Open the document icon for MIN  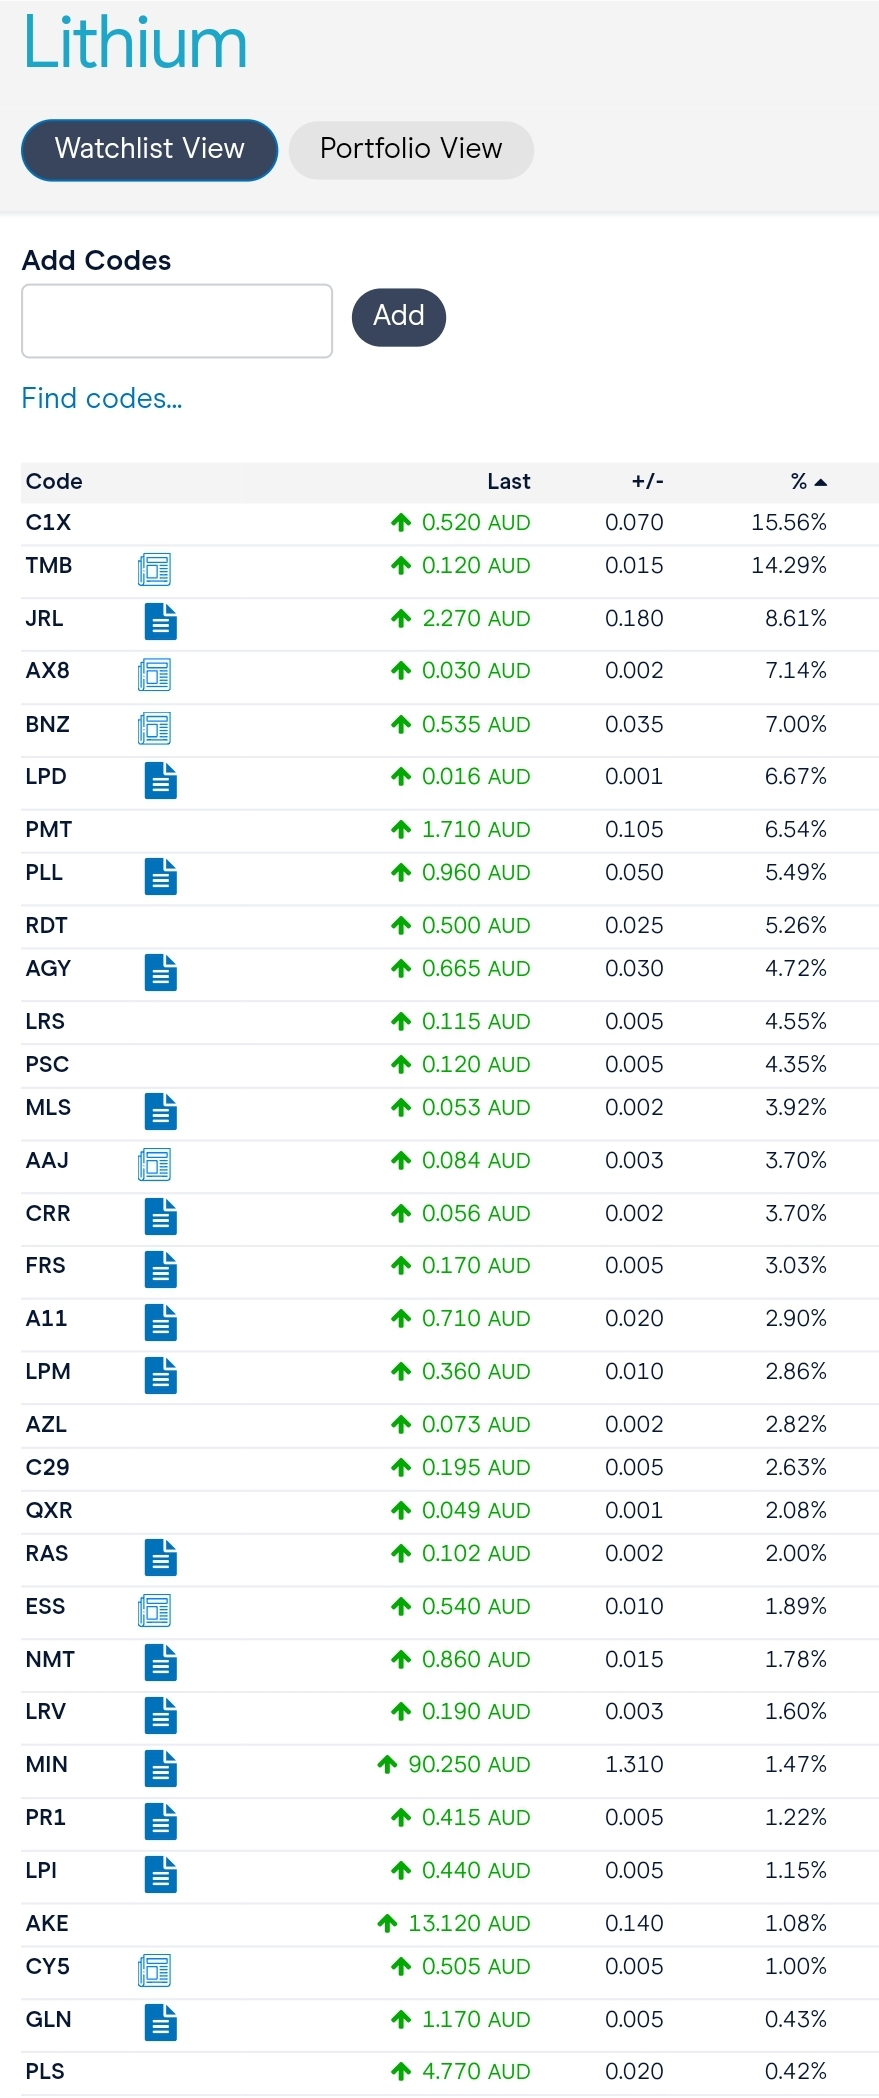pyautogui.click(x=161, y=1768)
